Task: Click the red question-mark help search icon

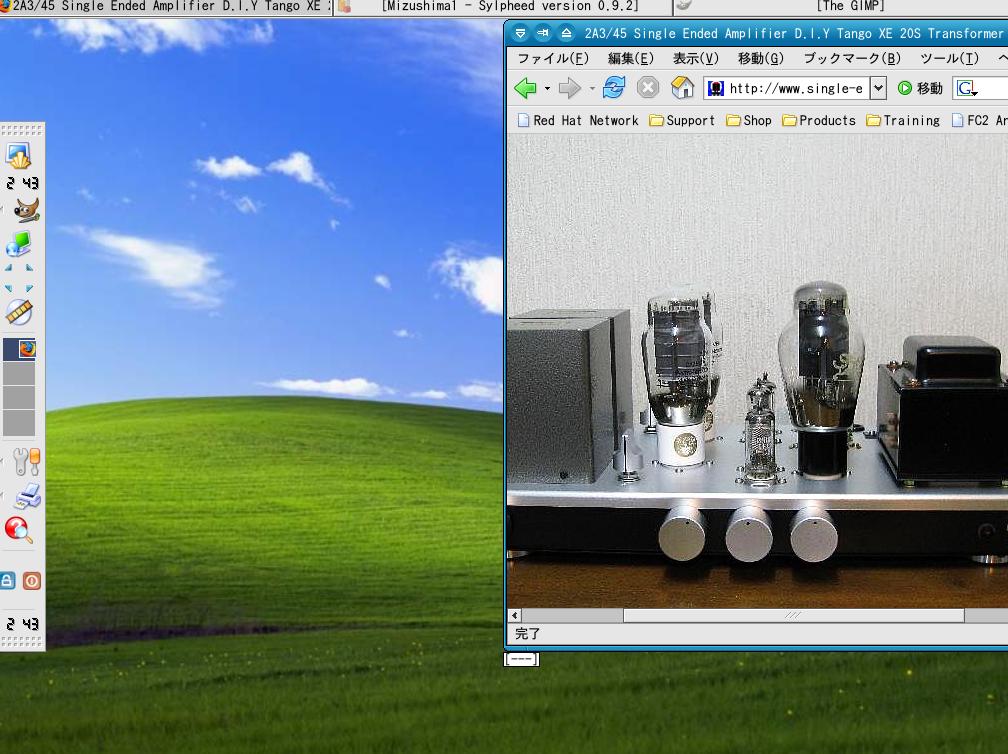Action: click(x=19, y=529)
